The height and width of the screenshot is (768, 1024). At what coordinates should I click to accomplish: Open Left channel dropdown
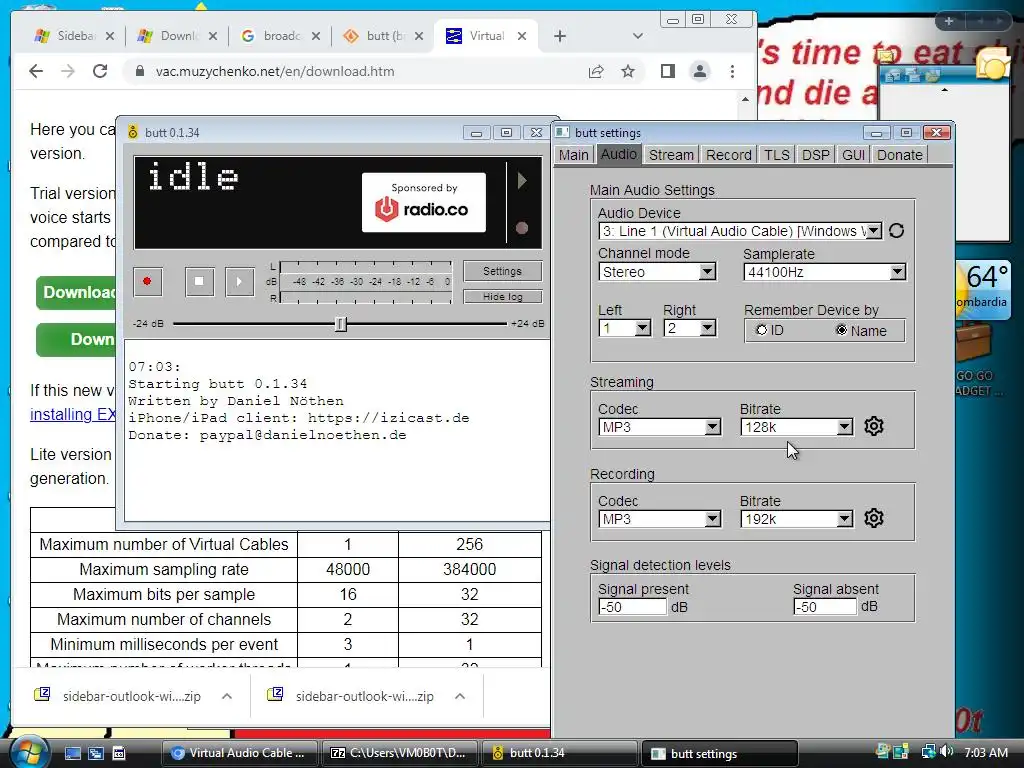(643, 328)
